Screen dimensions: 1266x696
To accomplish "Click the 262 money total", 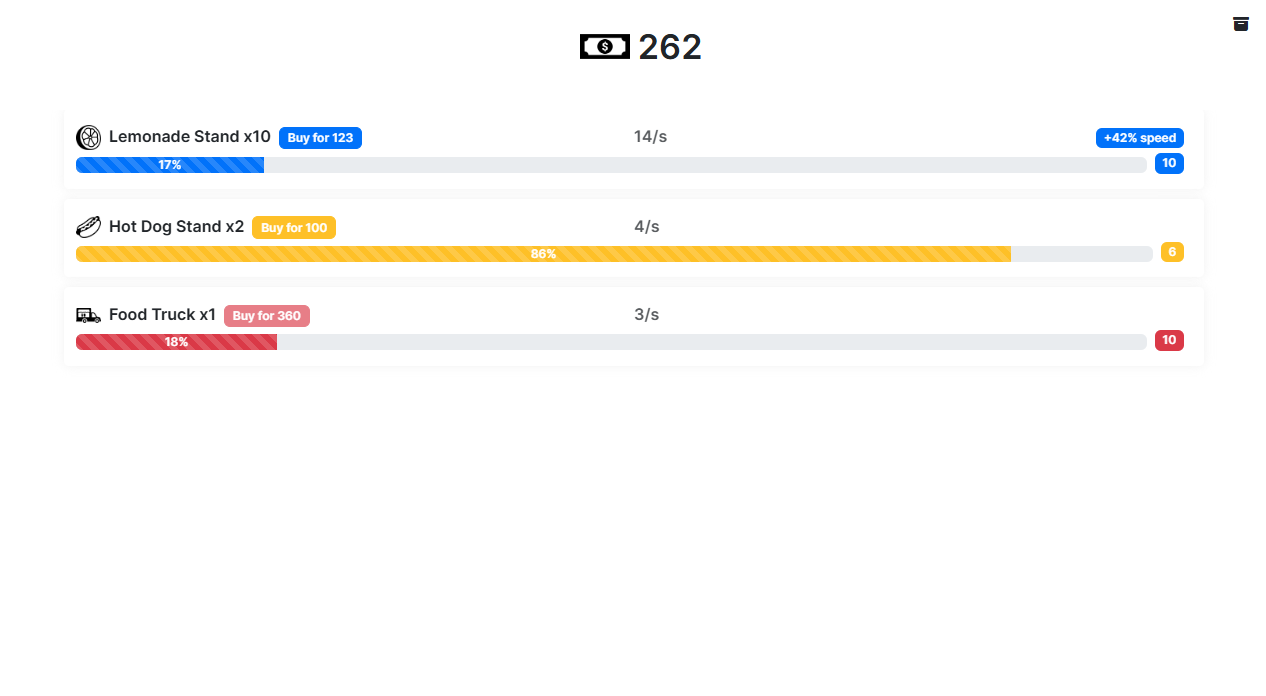I will tap(670, 47).
